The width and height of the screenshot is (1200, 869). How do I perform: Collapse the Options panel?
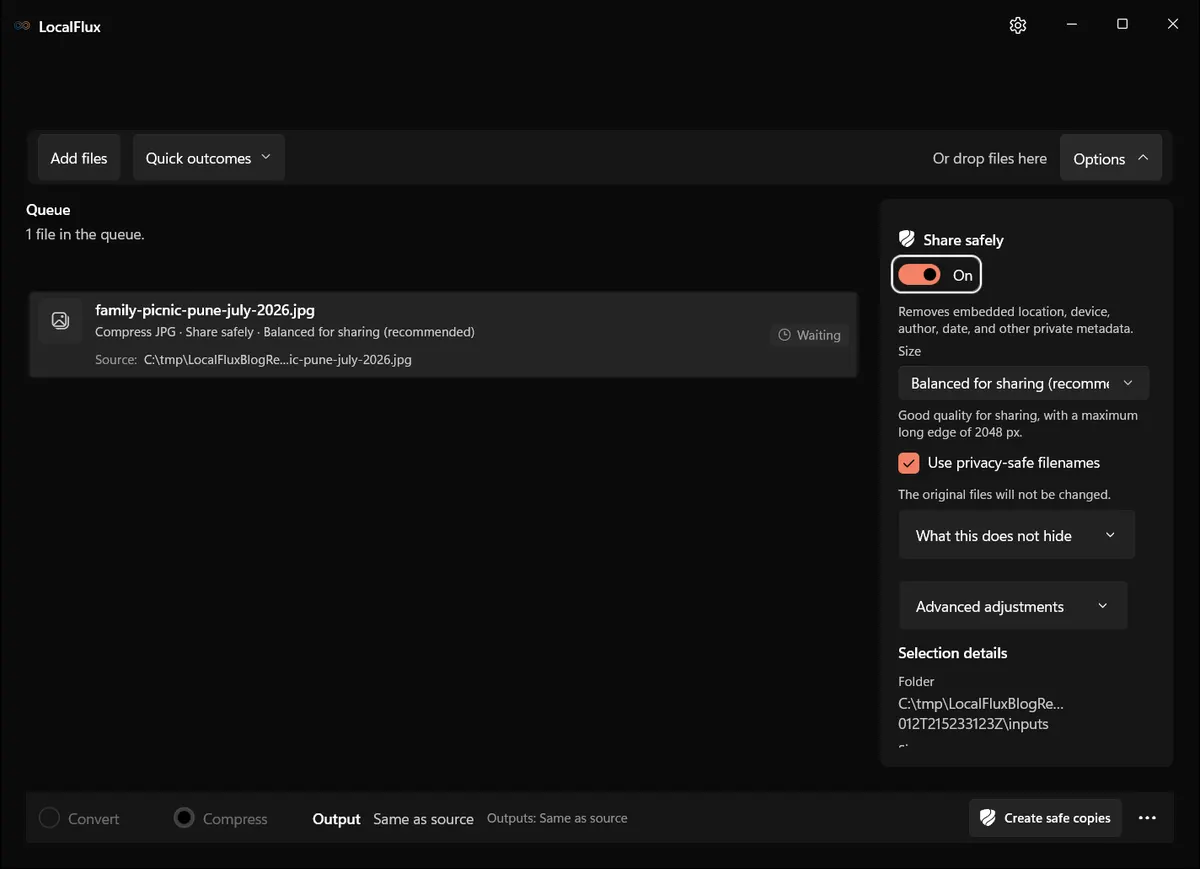point(1111,158)
